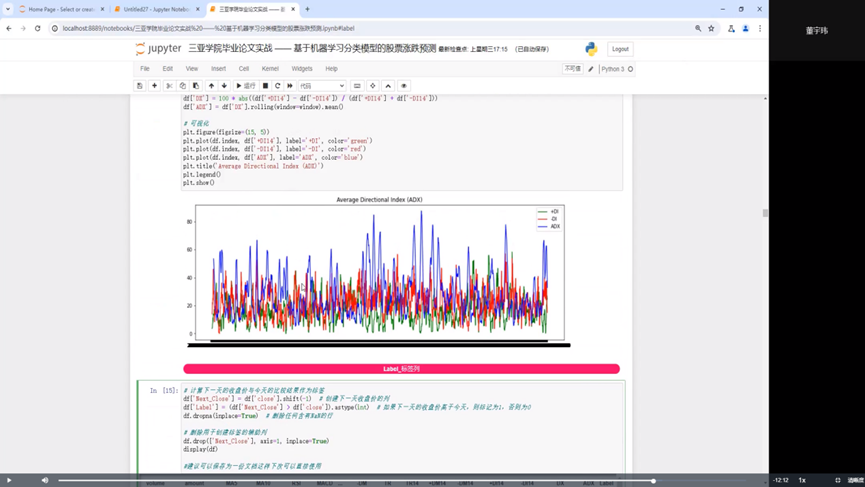The width and height of the screenshot is (865, 487).
Task: Cut selected cell with the scissors icon
Action: pos(169,86)
